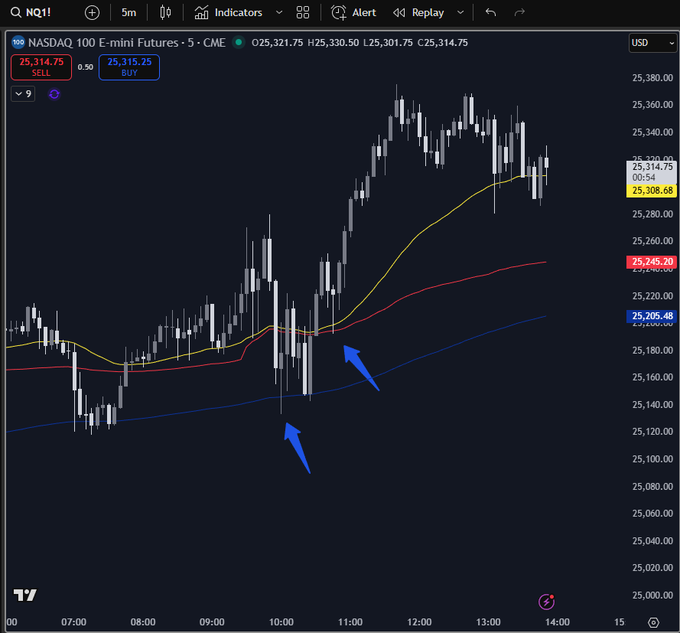Image resolution: width=680 pixels, height=633 pixels.
Task: Select the red 25,245.20 price label
Action: (x=652, y=261)
